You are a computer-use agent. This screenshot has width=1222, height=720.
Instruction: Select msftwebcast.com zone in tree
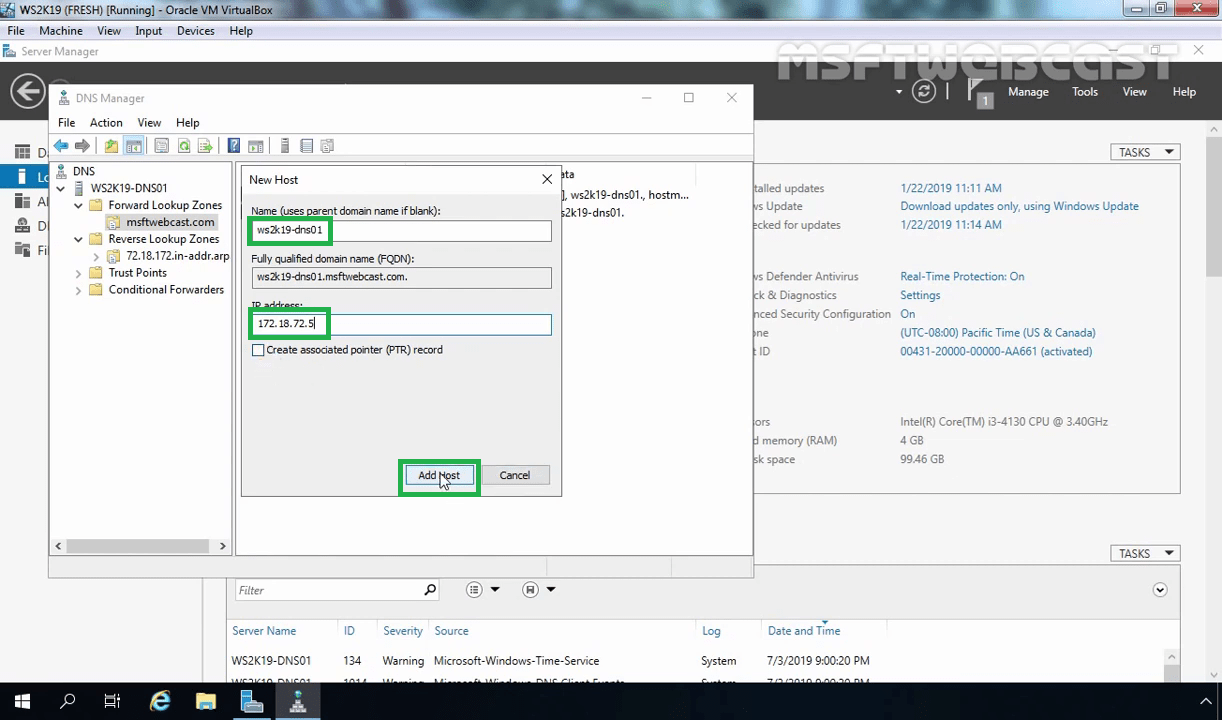(x=170, y=222)
